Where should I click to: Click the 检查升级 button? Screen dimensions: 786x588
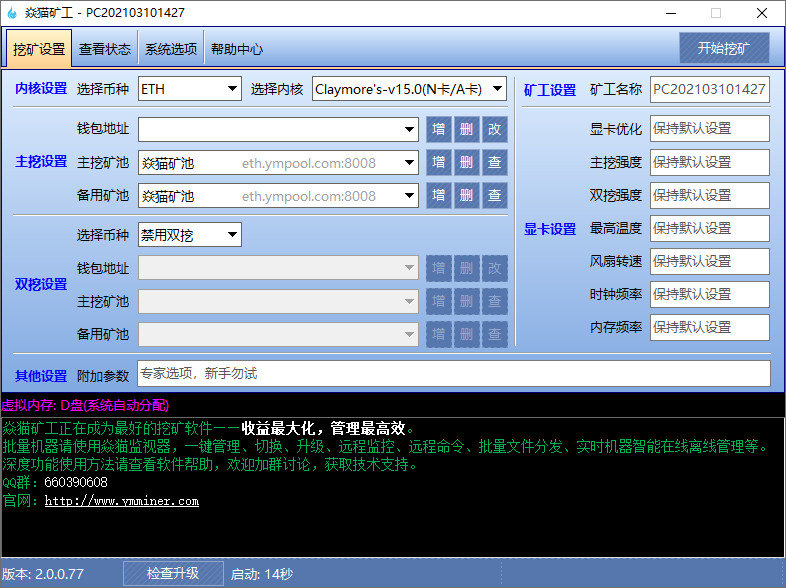(173, 573)
